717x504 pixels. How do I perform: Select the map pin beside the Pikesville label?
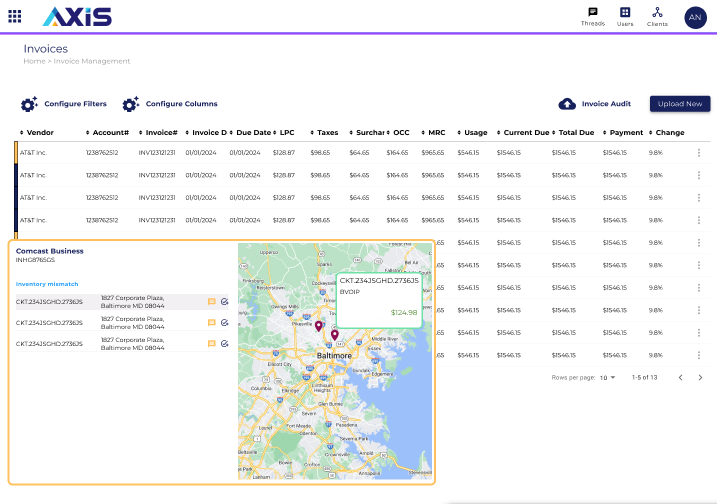point(319,326)
